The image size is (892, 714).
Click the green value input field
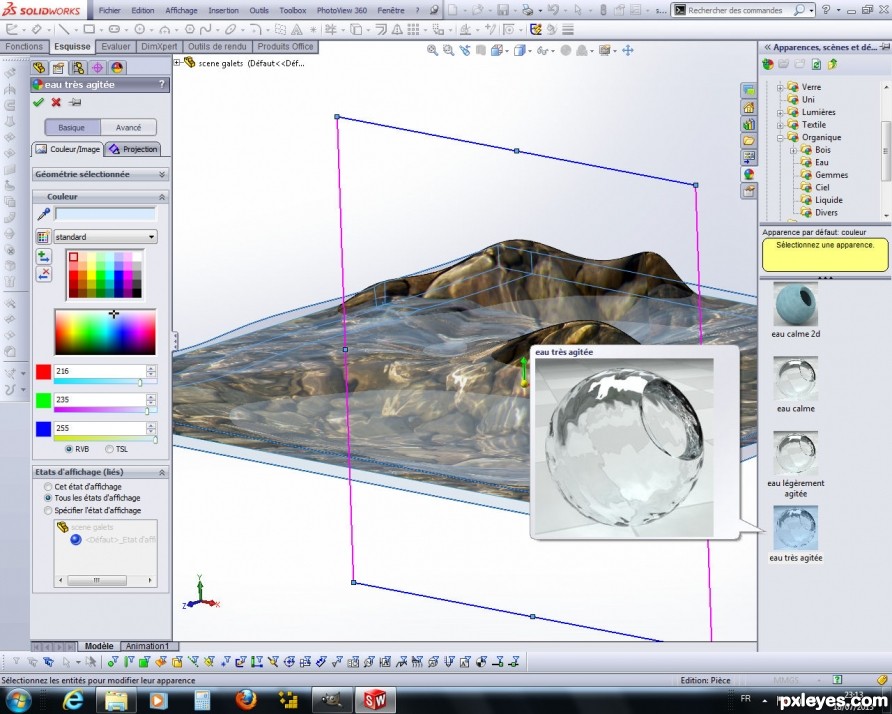click(100, 399)
